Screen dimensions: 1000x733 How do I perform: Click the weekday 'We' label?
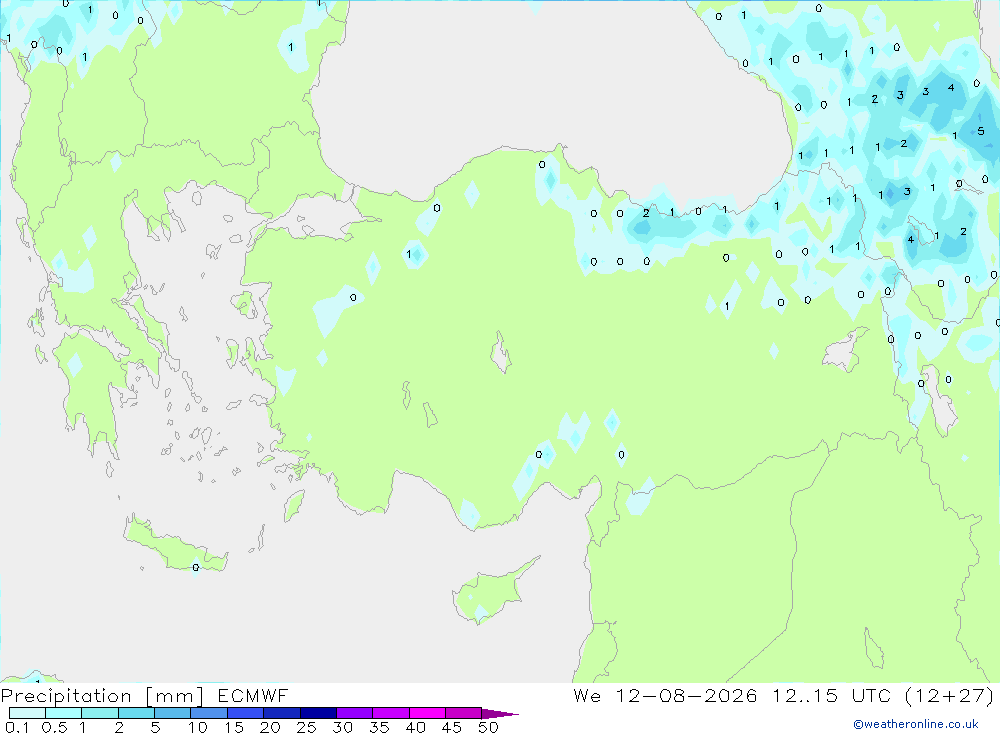point(587,695)
